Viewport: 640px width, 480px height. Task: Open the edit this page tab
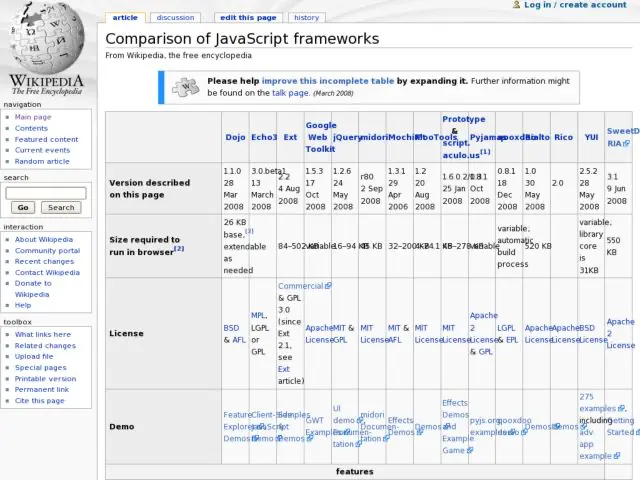(x=248, y=18)
